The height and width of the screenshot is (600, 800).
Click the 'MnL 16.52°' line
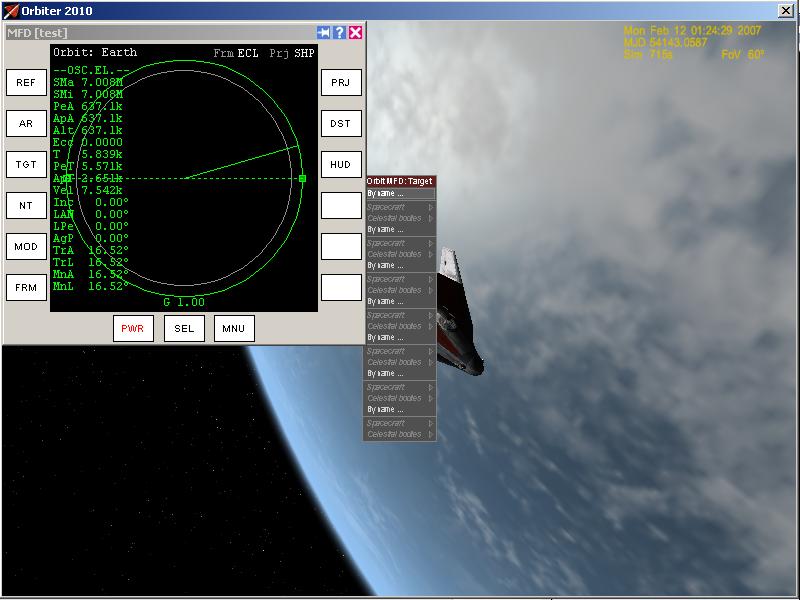[91, 286]
